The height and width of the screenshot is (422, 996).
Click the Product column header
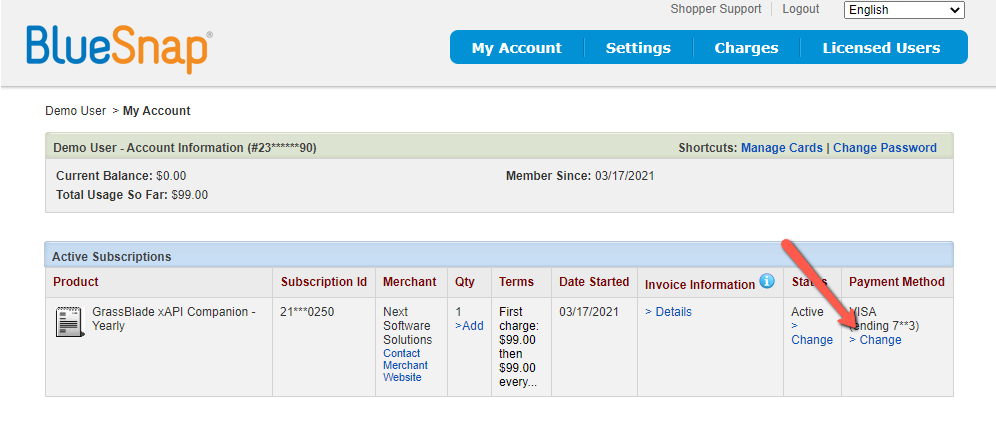tap(76, 282)
